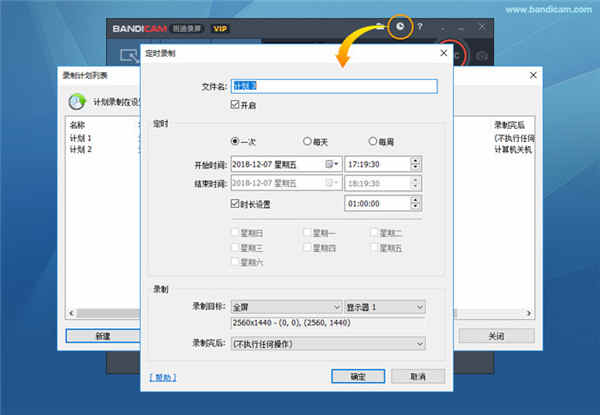Click the screenshot camera icon beside REC button
The width and height of the screenshot is (600, 415).
pos(481,57)
